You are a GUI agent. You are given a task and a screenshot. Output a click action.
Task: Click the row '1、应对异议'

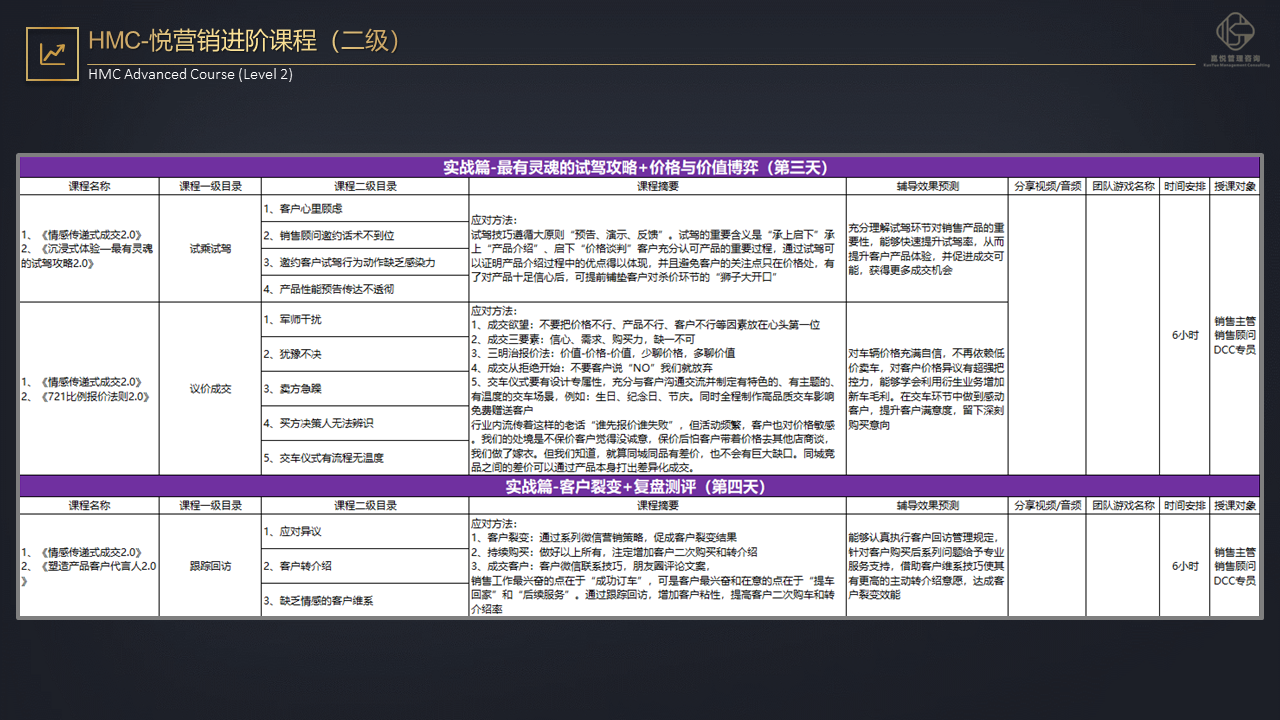(x=364, y=531)
